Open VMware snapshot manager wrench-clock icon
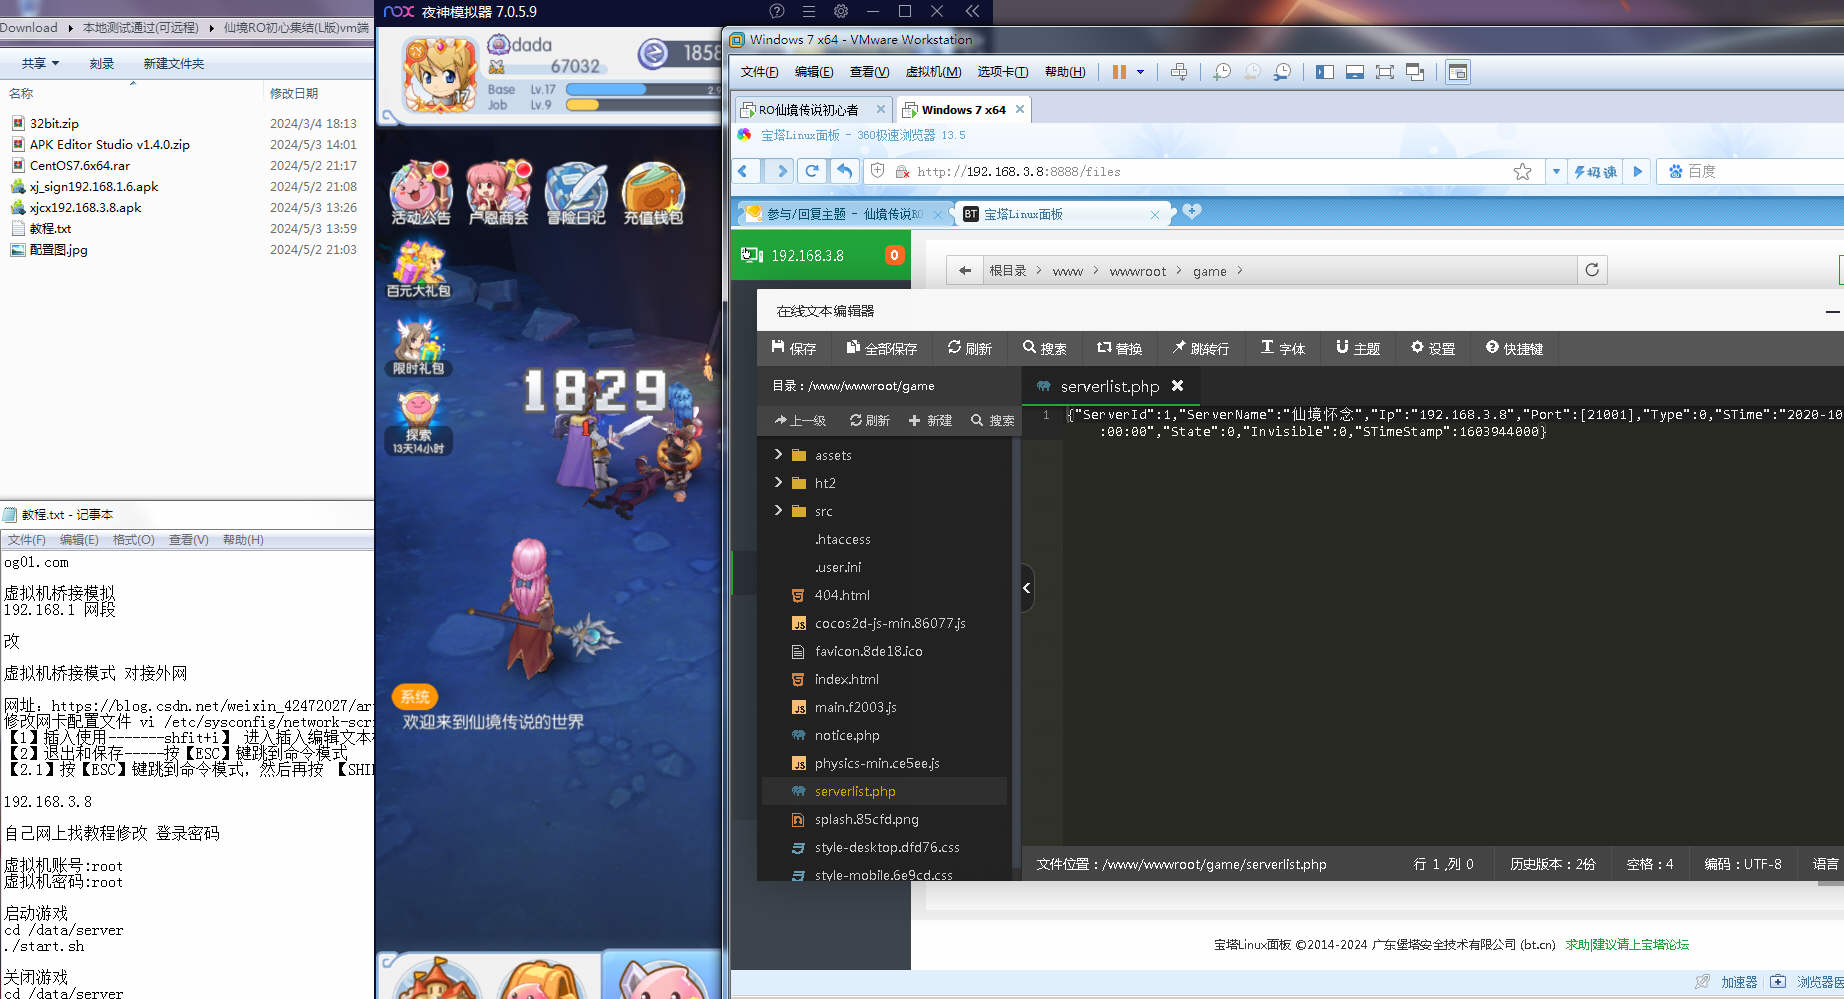The height and width of the screenshot is (999, 1844). click(1282, 72)
